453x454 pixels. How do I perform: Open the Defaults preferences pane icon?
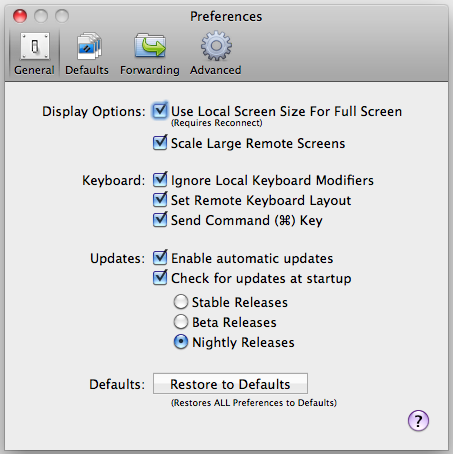tap(88, 46)
